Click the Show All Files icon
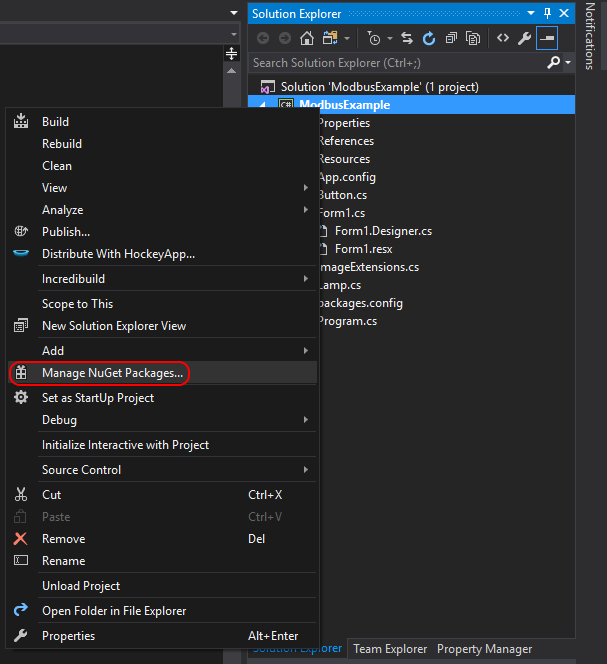This screenshot has width=607, height=664. click(x=474, y=38)
